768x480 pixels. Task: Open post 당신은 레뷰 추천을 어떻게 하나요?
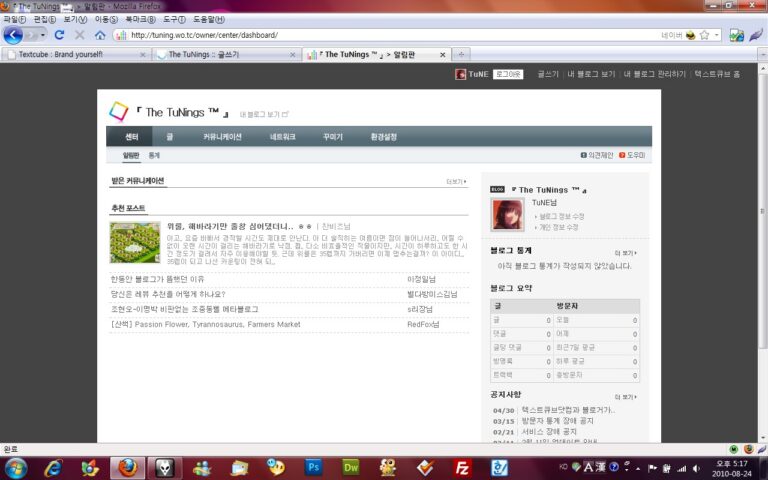(x=168, y=294)
